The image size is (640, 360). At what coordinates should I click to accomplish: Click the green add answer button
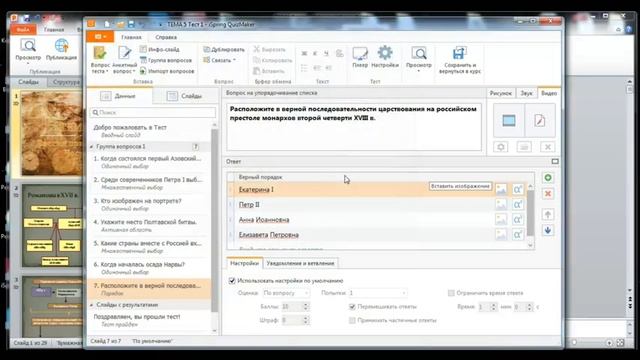[548, 178]
